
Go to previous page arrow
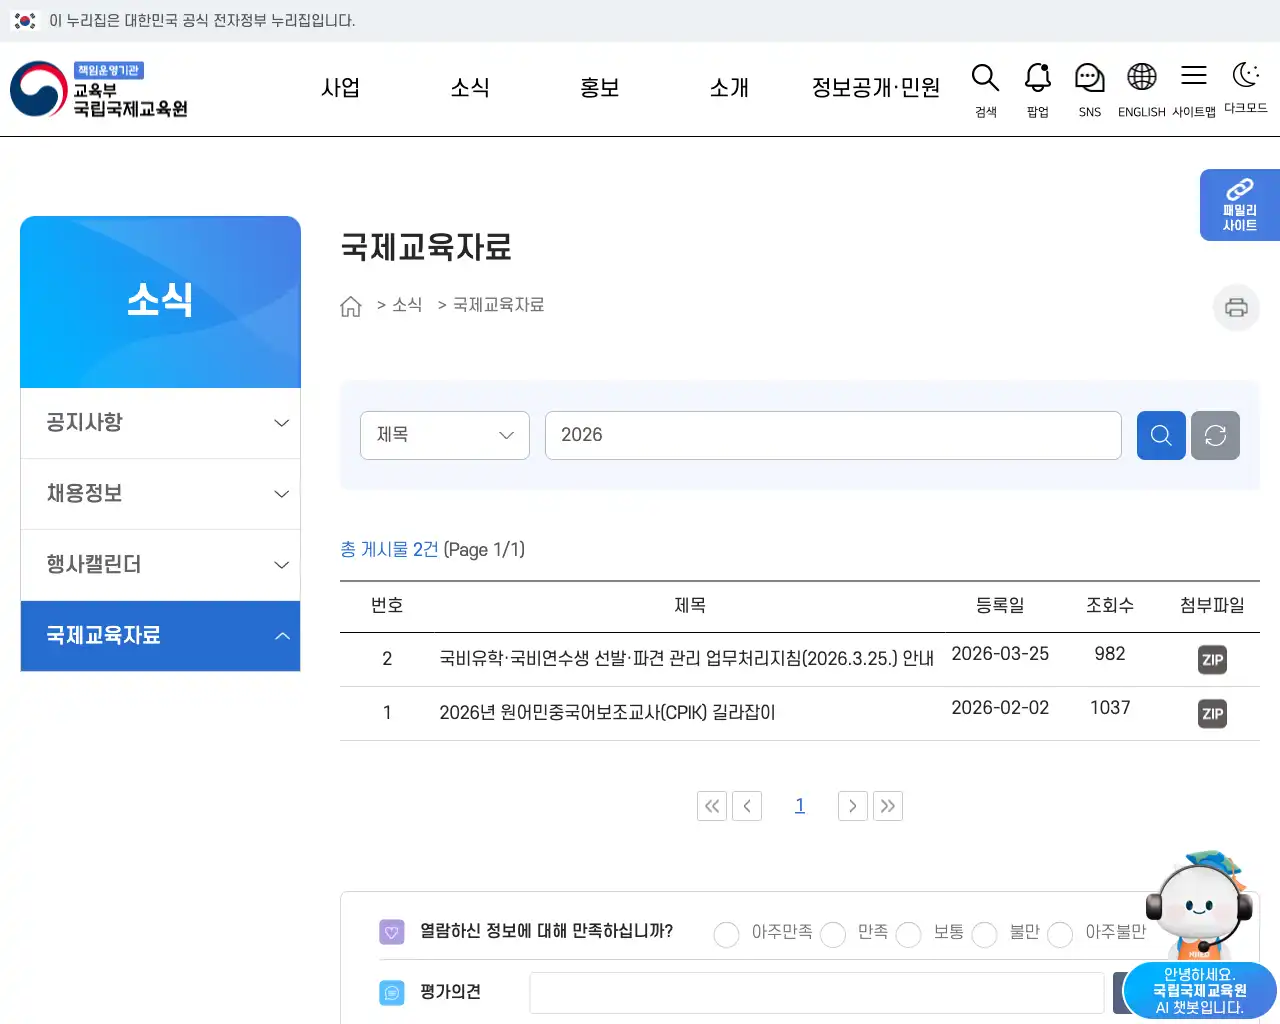[x=747, y=806]
